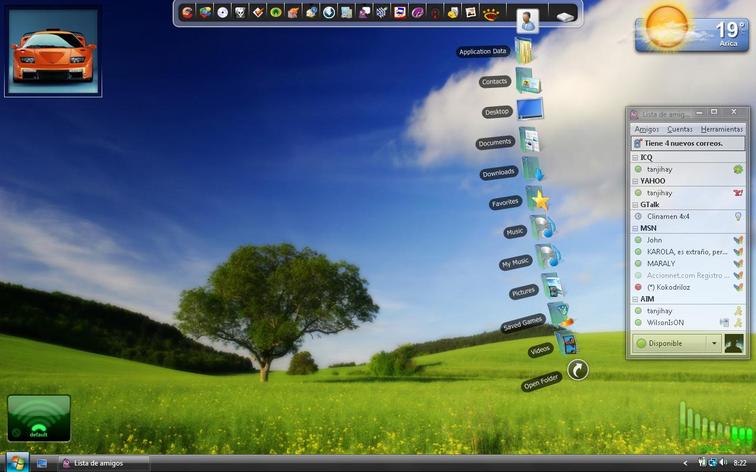Open the Pictures folder in the stack

pyautogui.click(x=553, y=285)
